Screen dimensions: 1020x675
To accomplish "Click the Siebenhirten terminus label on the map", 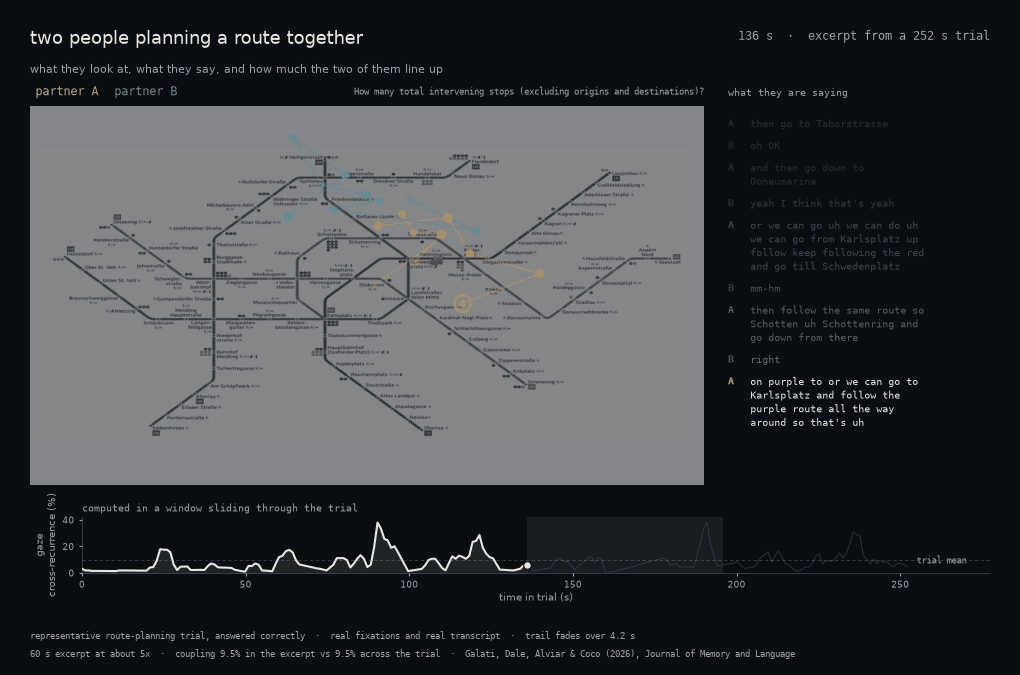I will (x=170, y=428).
